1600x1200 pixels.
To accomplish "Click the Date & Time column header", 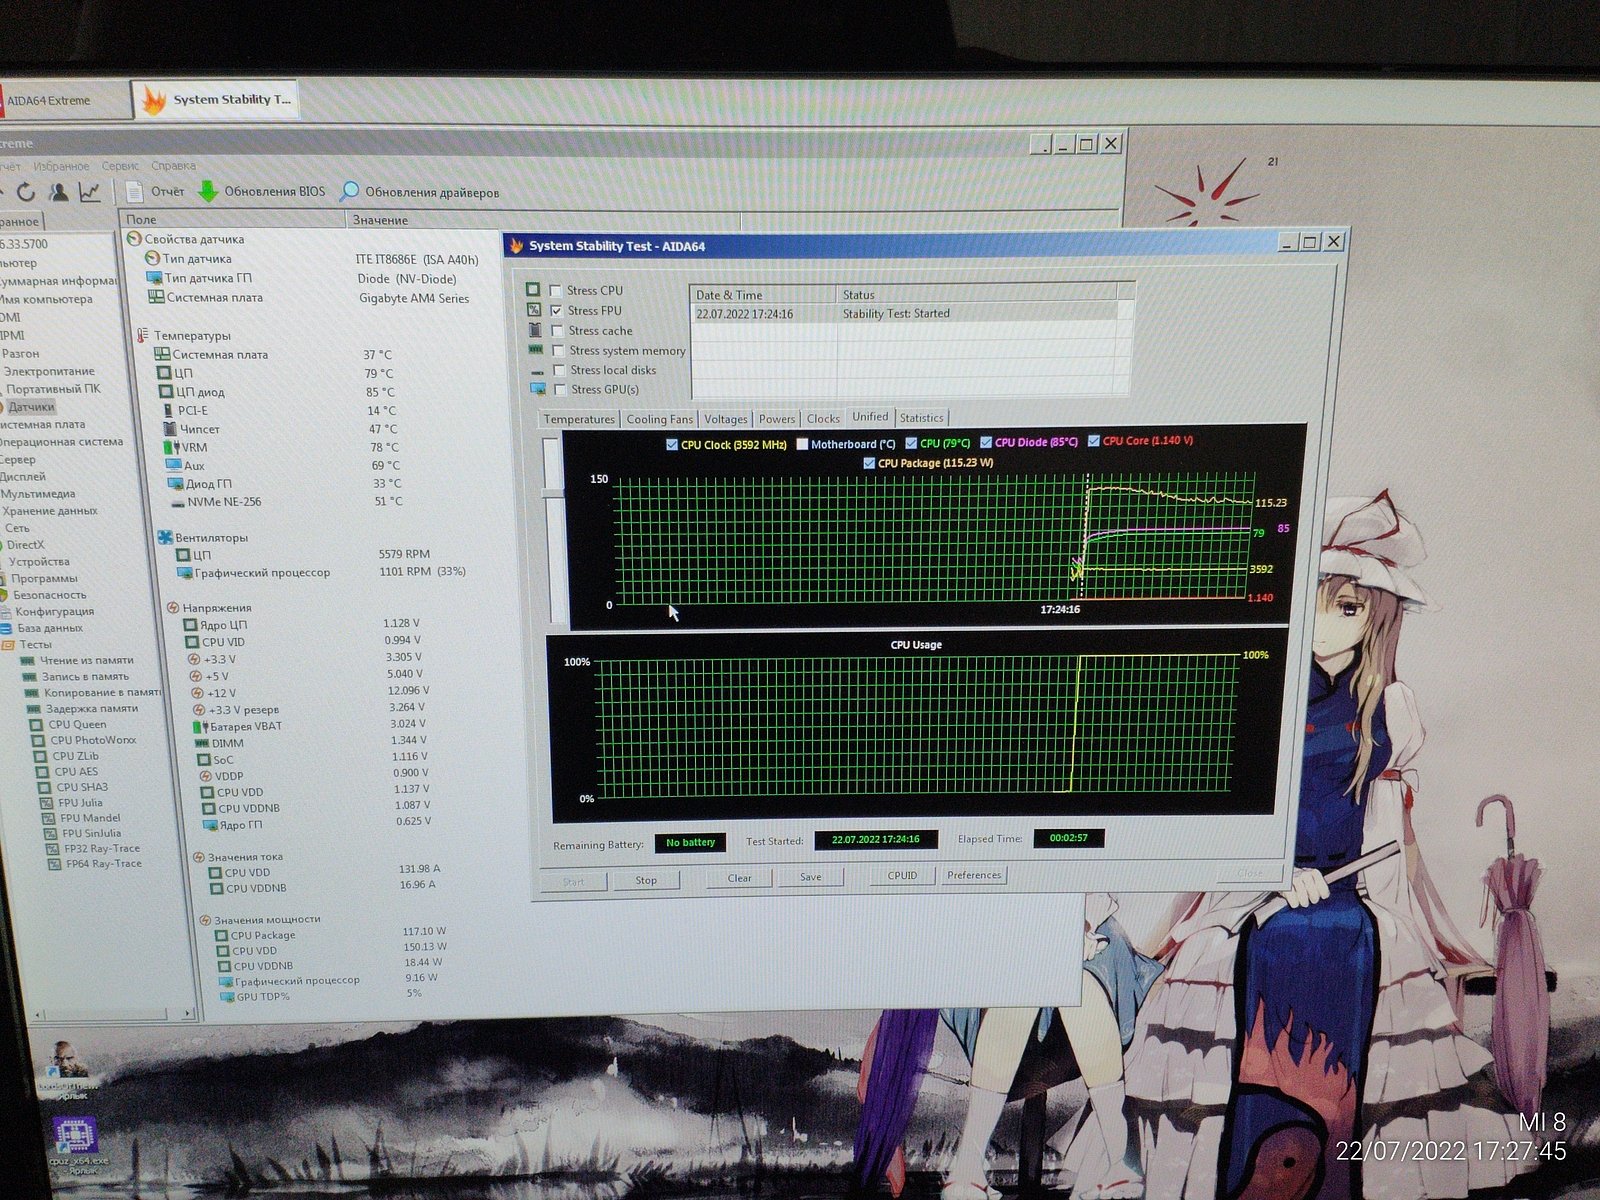I will point(763,295).
